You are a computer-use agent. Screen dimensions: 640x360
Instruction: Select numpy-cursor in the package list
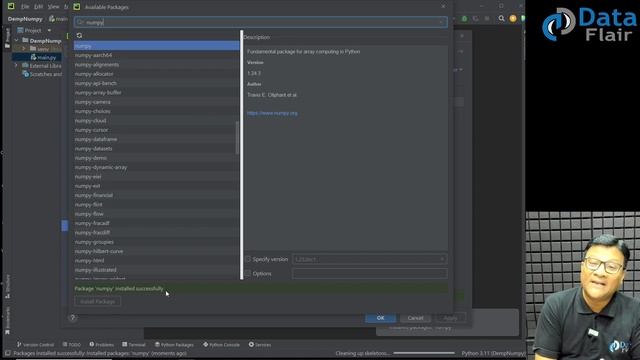156,130
